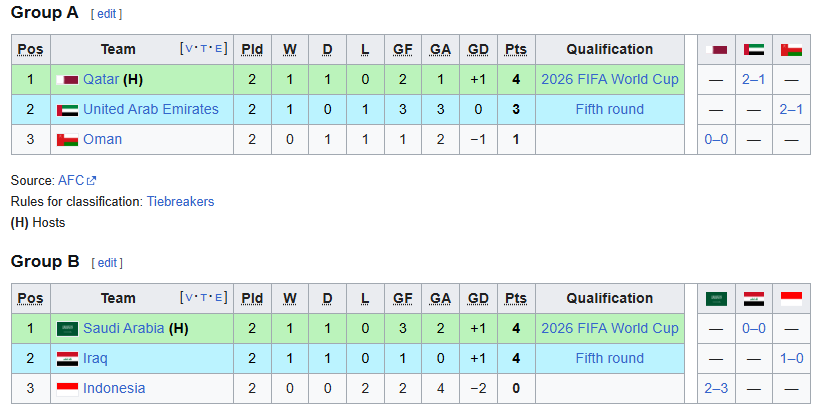
Task: Click Group A 2026 FIFA World Cup qualification link
Action: point(609,79)
